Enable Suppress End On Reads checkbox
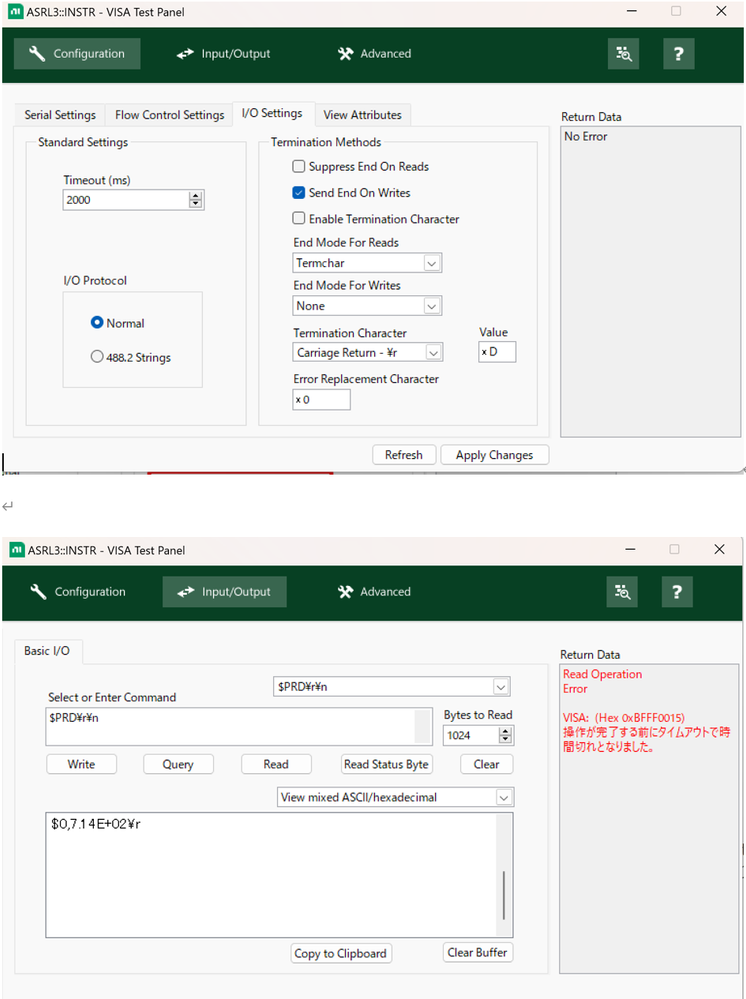This screenshot has width=746, height=999. [299, 167]
